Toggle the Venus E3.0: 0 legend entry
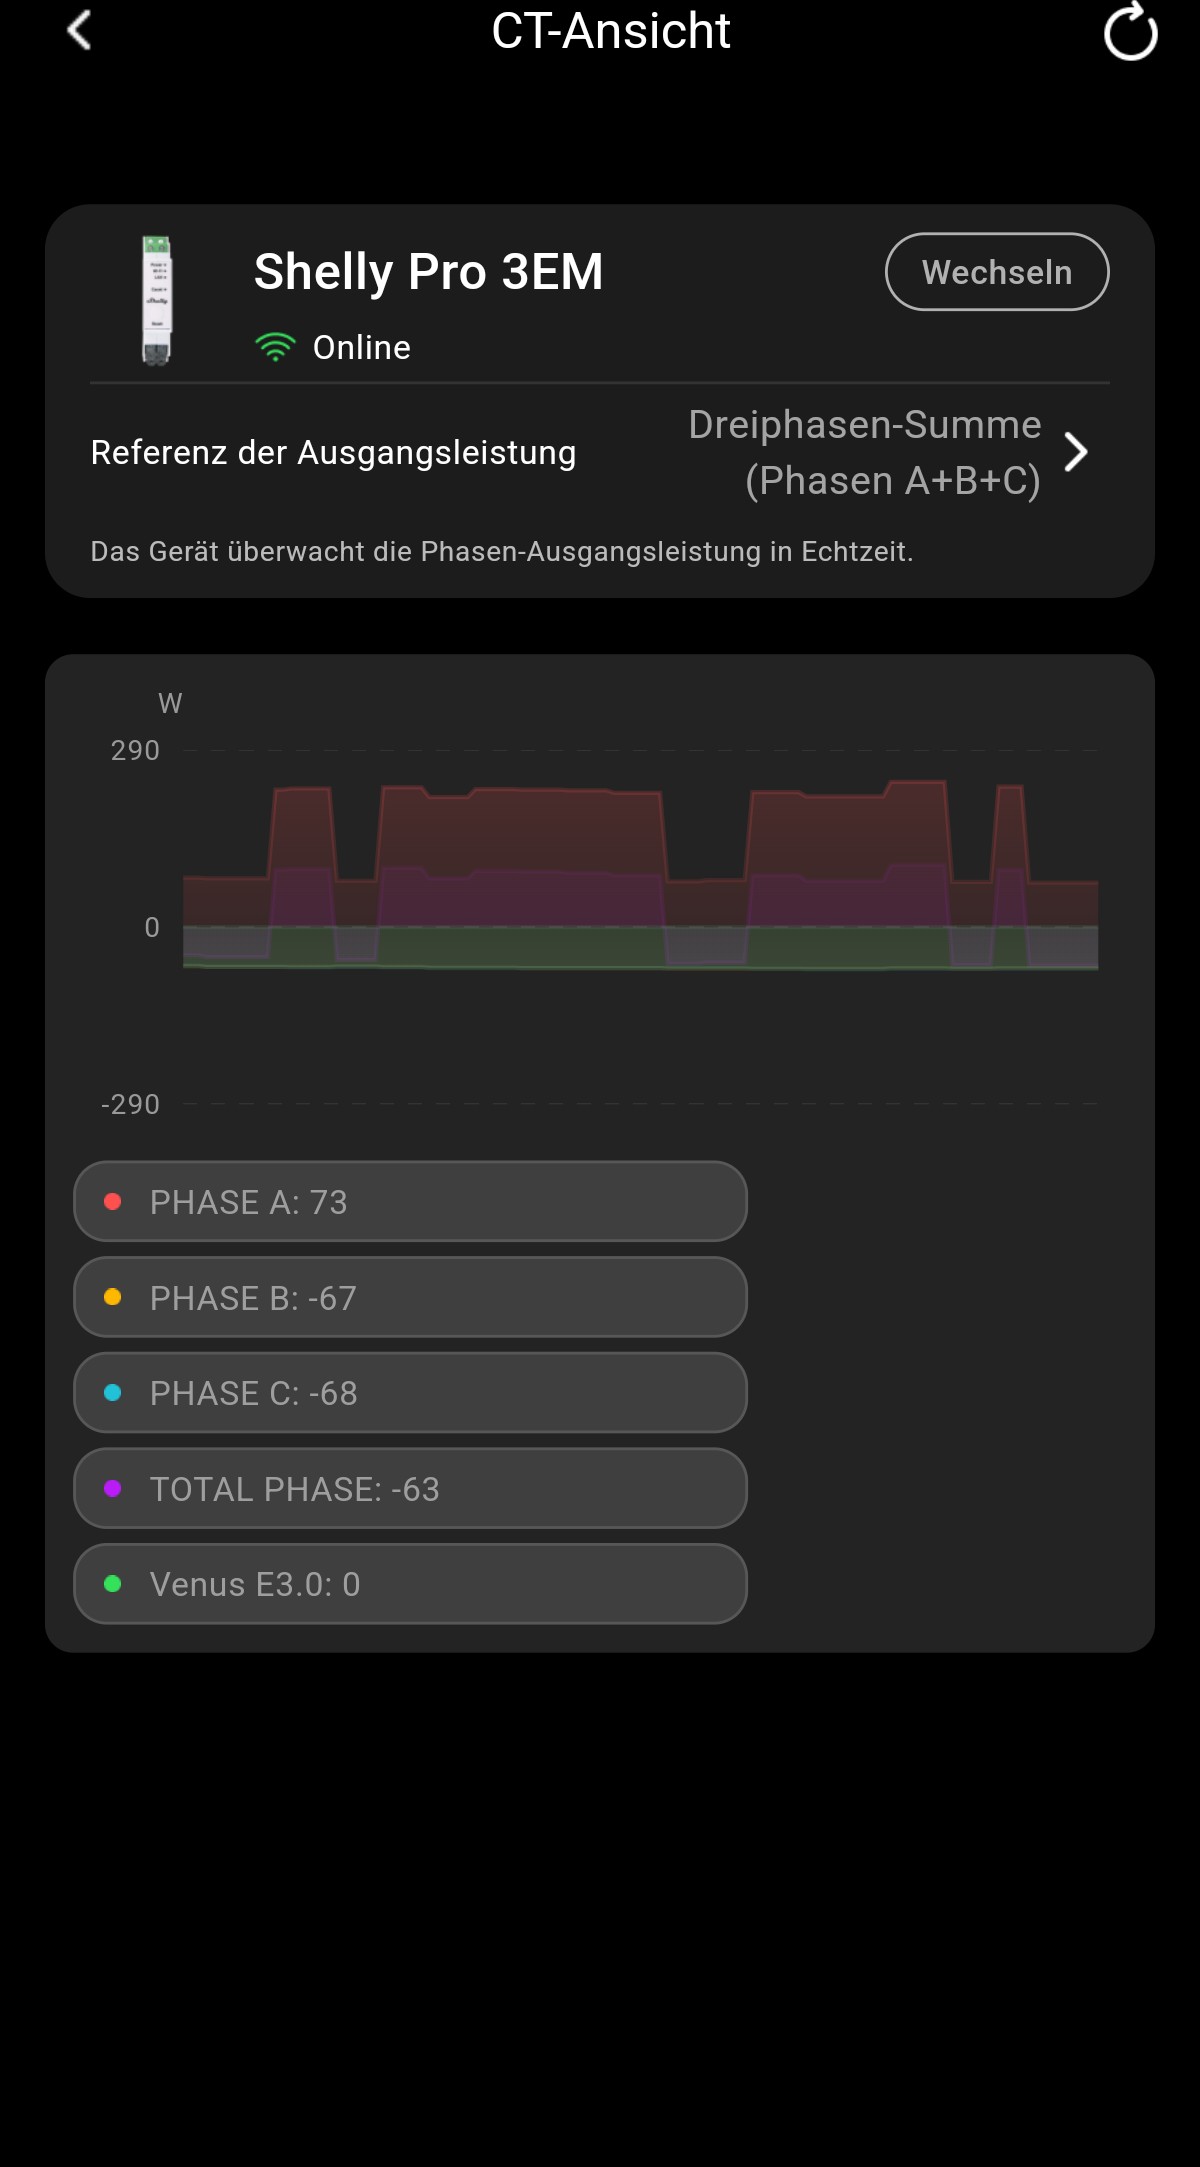This screenshot has height=2167, width=1200. tap(410, 1584)
